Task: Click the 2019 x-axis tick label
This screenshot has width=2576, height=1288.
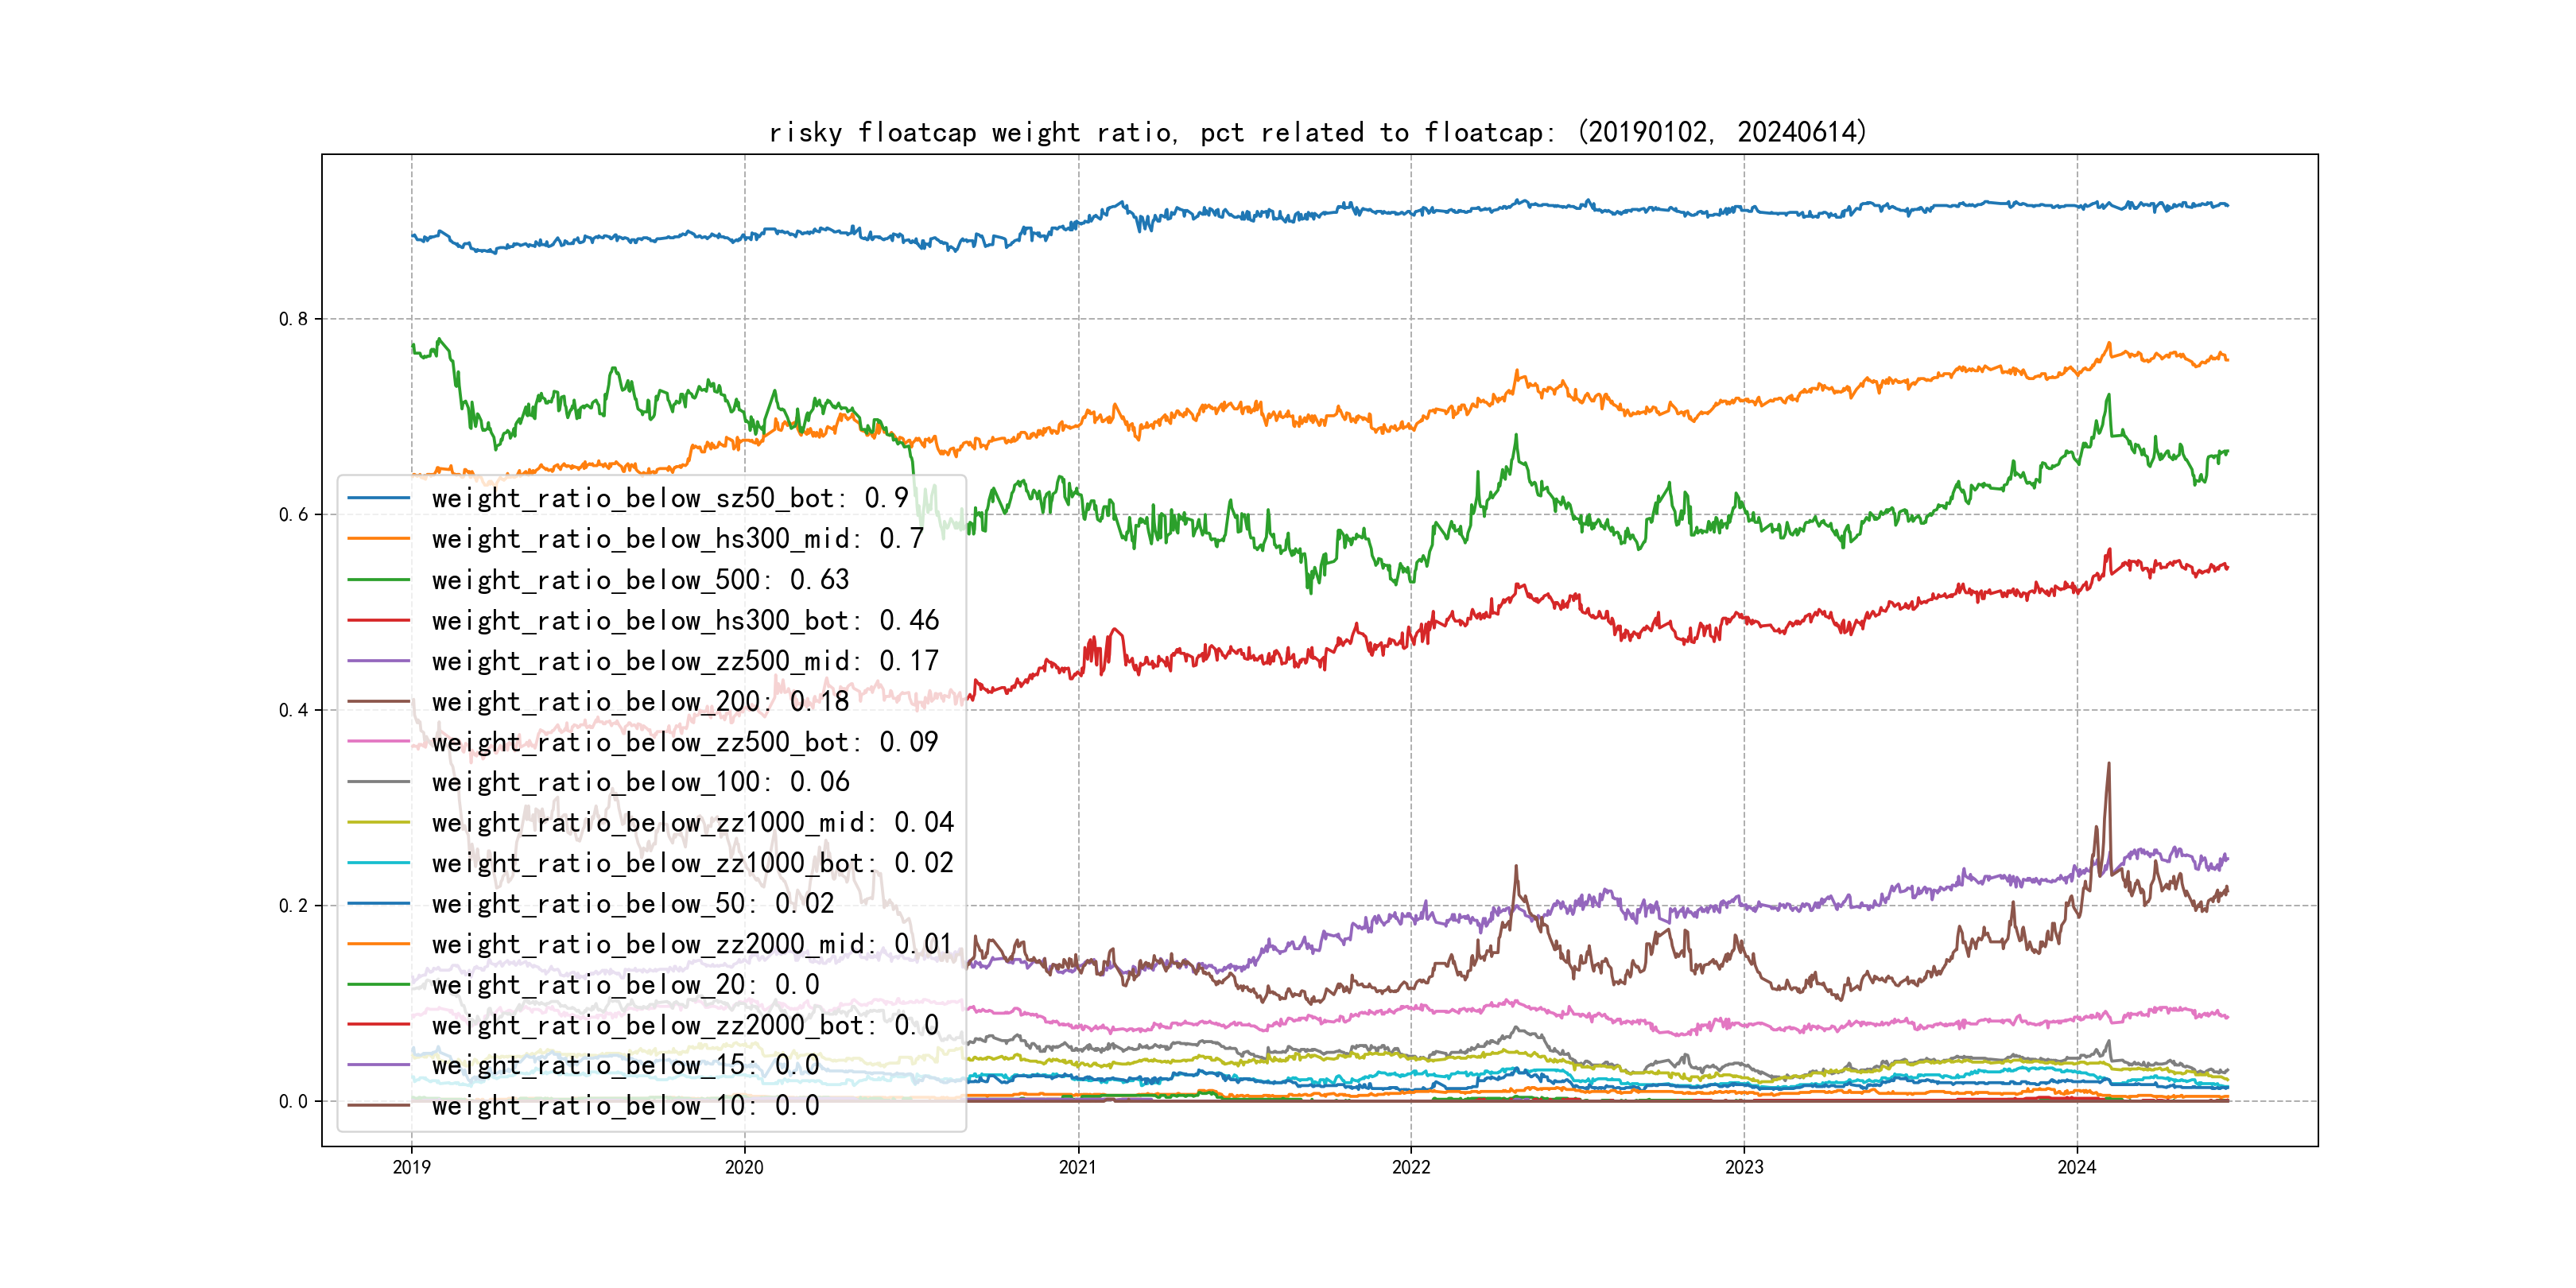Action: point(411,1167)
